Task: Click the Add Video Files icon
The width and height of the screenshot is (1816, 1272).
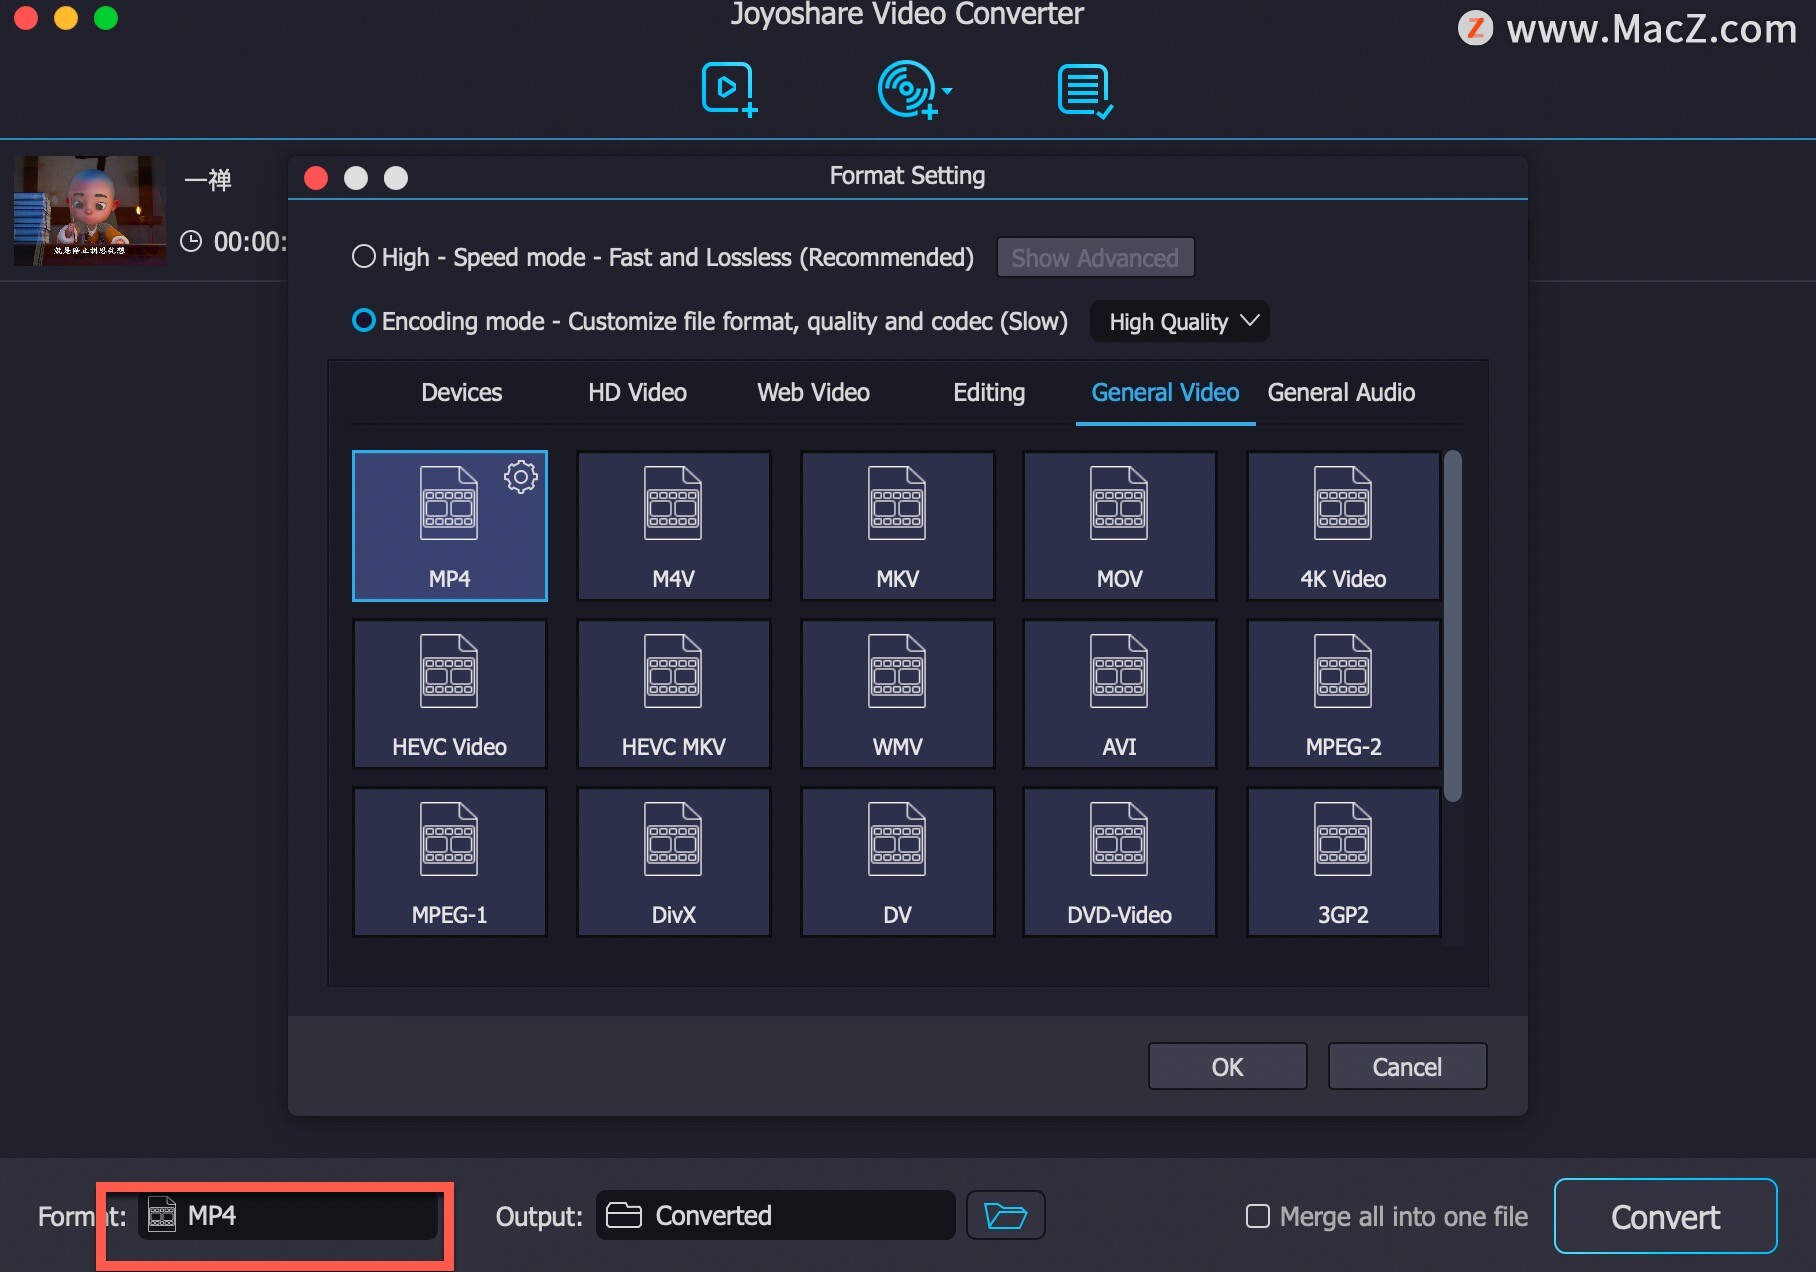Action: [x=729, y=90]
